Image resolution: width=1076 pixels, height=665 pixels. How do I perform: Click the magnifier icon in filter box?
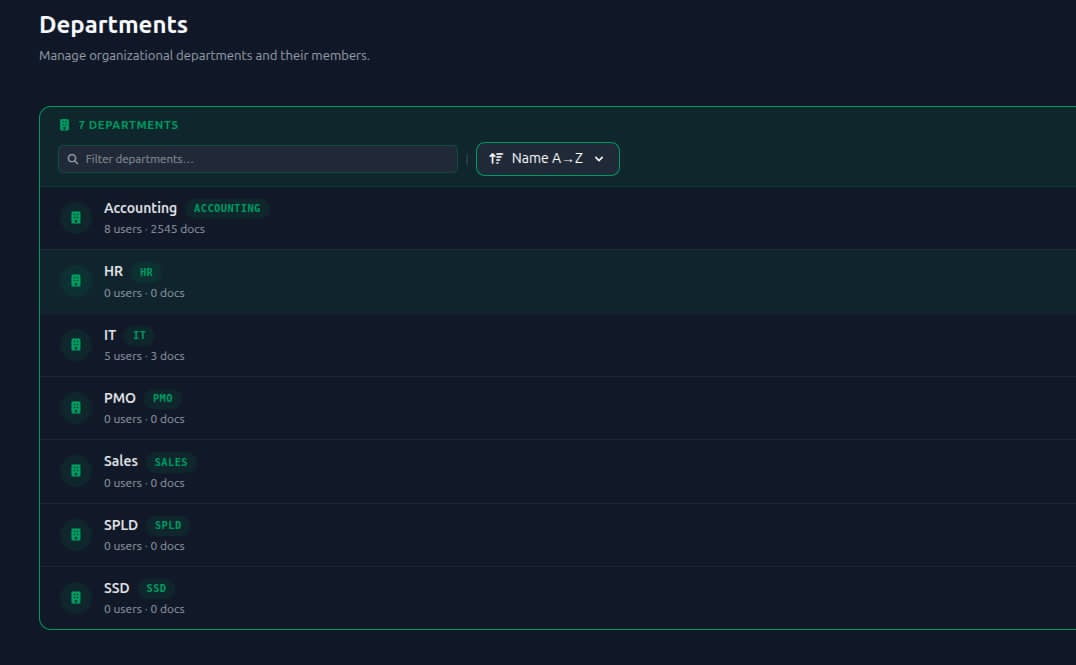73,159
